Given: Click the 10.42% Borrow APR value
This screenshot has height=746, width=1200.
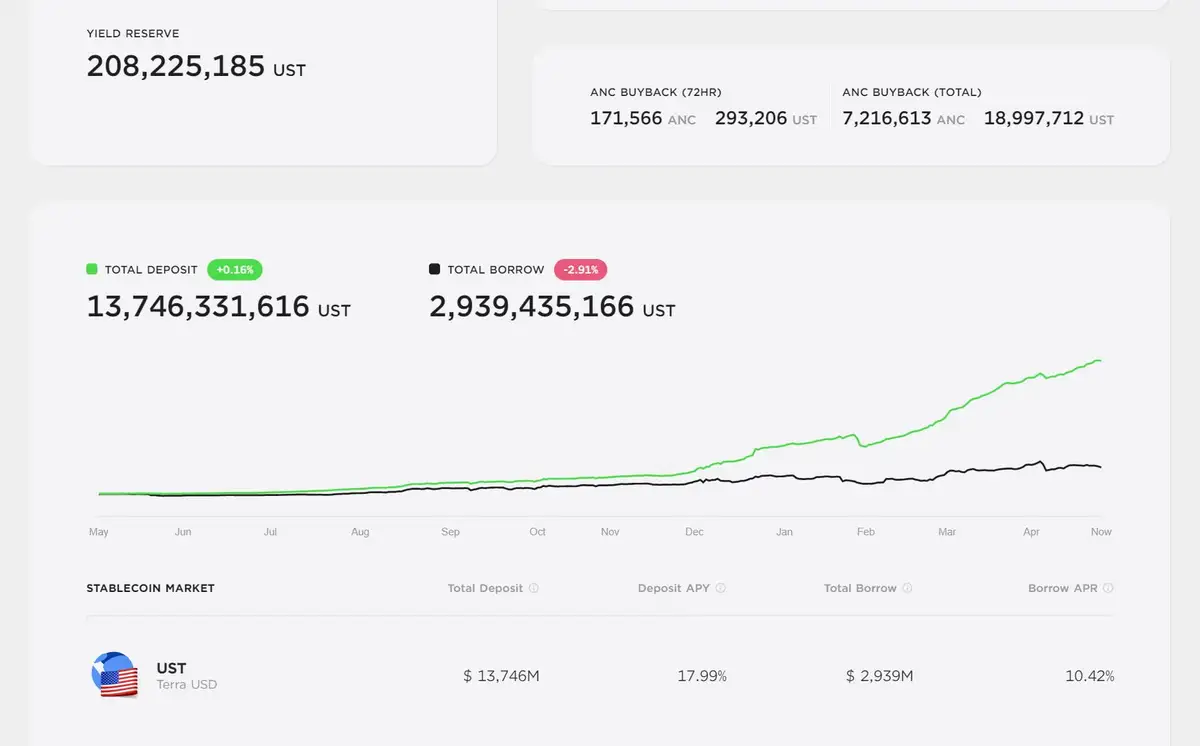Looking at the screenshot, I should [1089, 676].
